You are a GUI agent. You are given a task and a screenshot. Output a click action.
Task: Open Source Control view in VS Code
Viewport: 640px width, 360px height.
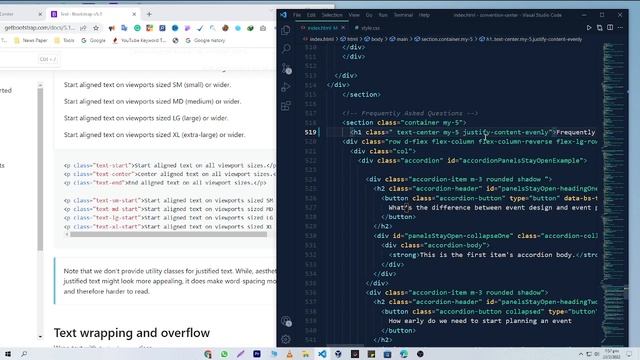[x=286, y=68]
